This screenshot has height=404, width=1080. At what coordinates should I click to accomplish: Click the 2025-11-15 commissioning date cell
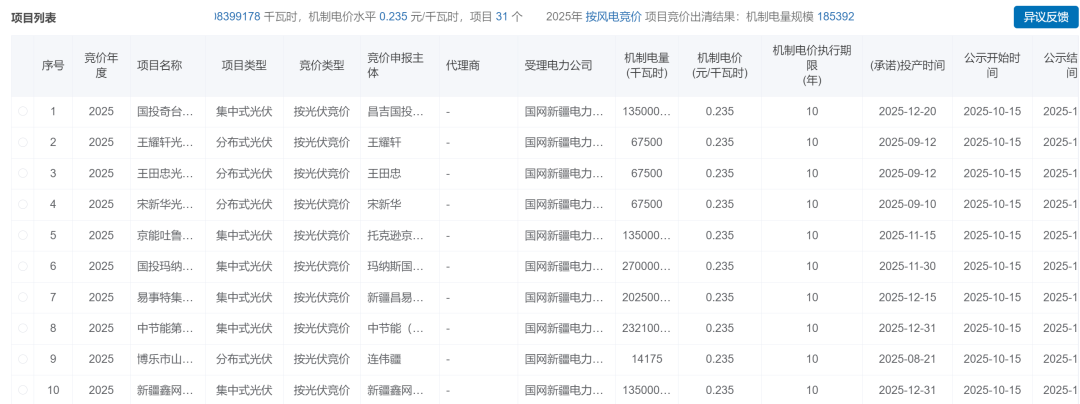click(x=907, y=235)
